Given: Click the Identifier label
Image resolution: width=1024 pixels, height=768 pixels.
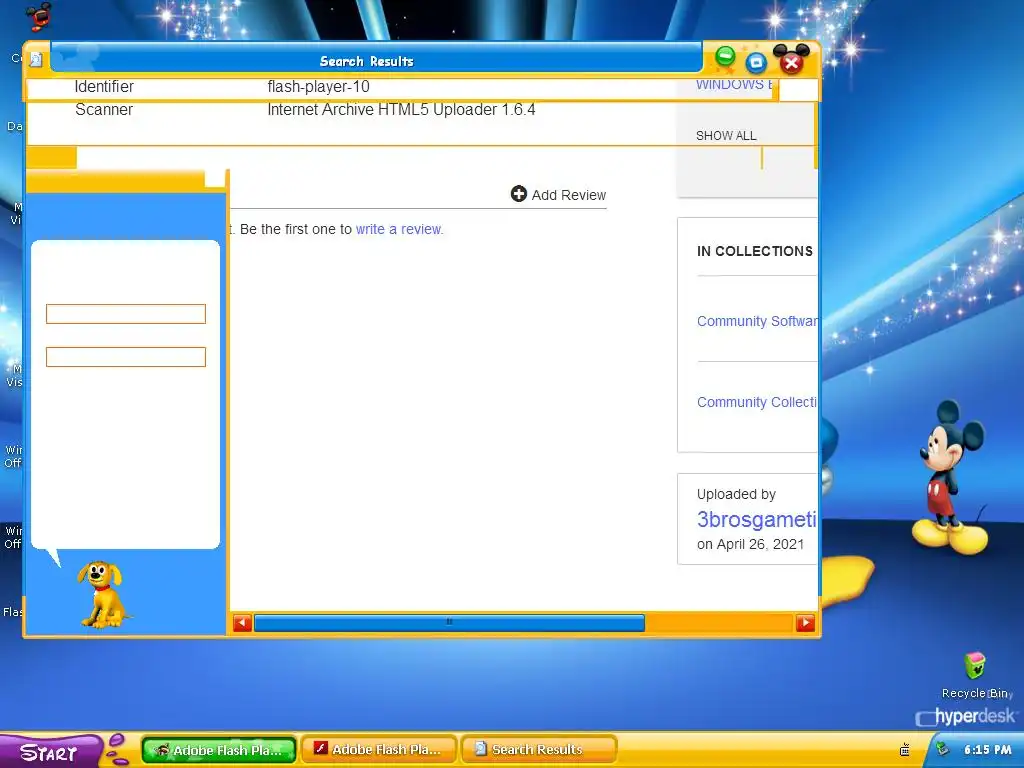Looking at the screenshot, I should pos(104,86).
